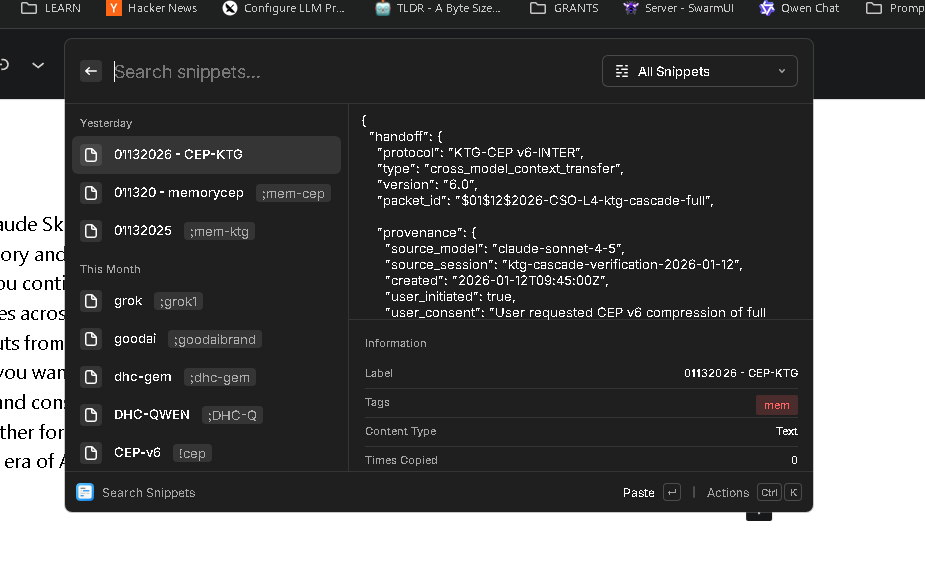The image size is (925, 572).
Task: Select the 011320 - memorycep snippet
Action: click(x=206, y=193)
